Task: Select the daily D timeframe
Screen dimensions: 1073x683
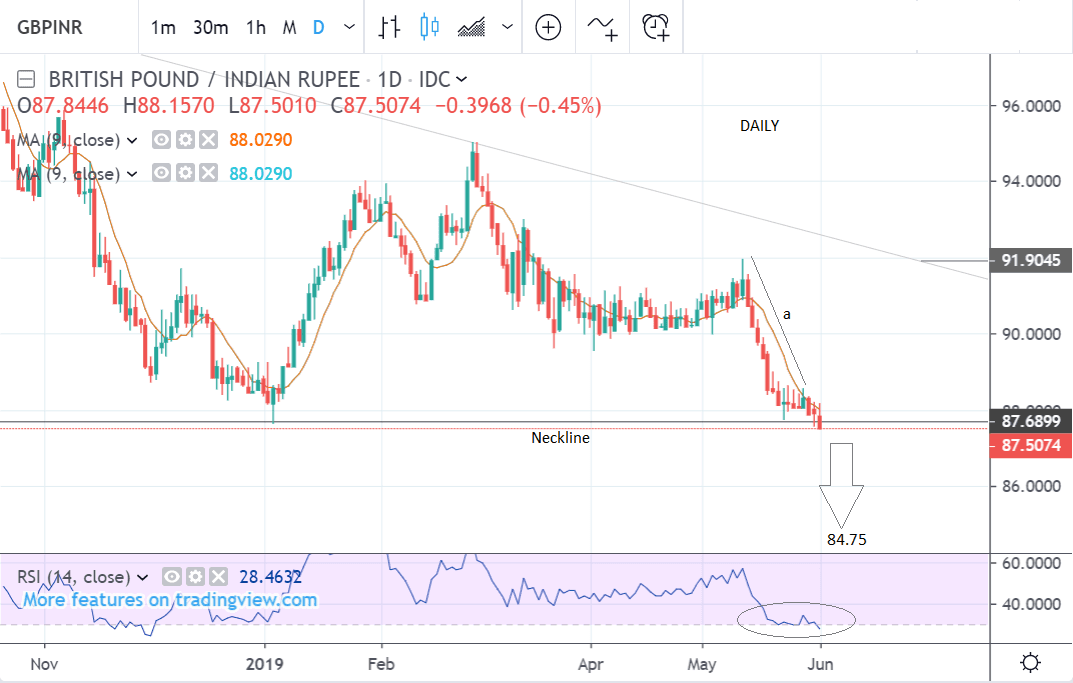Action: (x=318, y=27)
